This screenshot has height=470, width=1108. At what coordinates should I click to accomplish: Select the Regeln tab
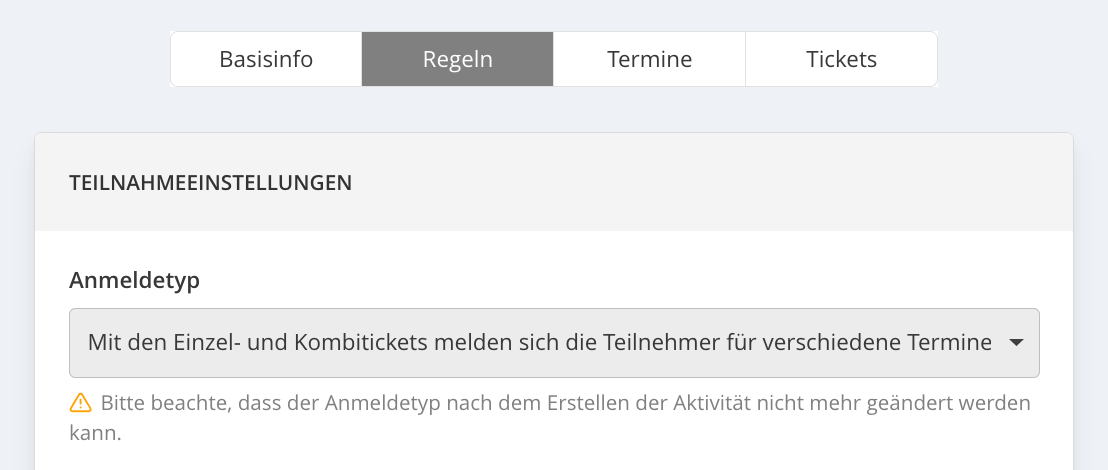point(458,59)
